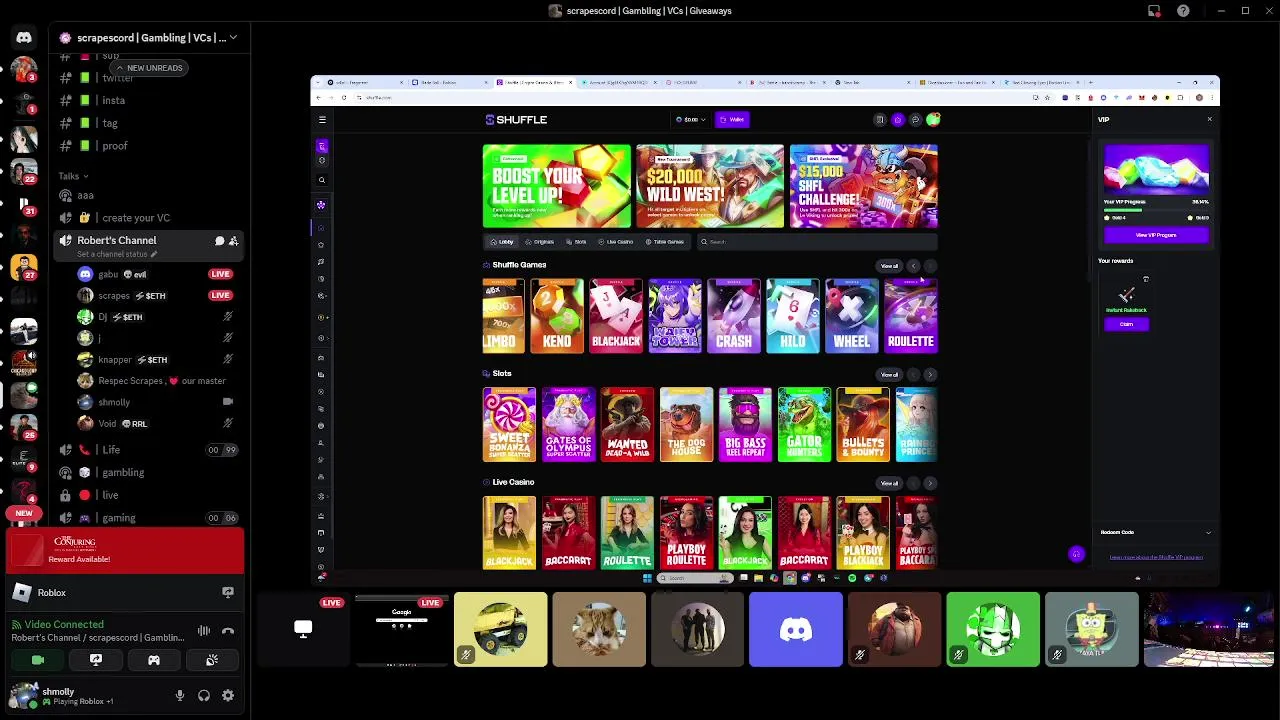Image resolution: width=1280 pixels, height=720 pixels.
Task: View all Shuffle Games
Action: (889, 266)
